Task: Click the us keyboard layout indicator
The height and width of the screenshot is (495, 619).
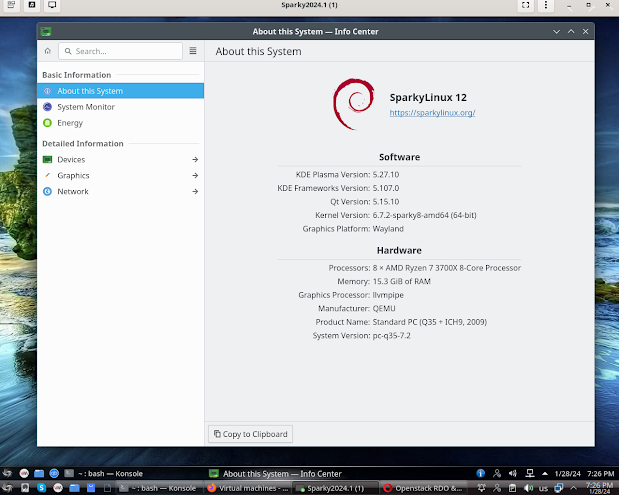Action: pos(544,488)
